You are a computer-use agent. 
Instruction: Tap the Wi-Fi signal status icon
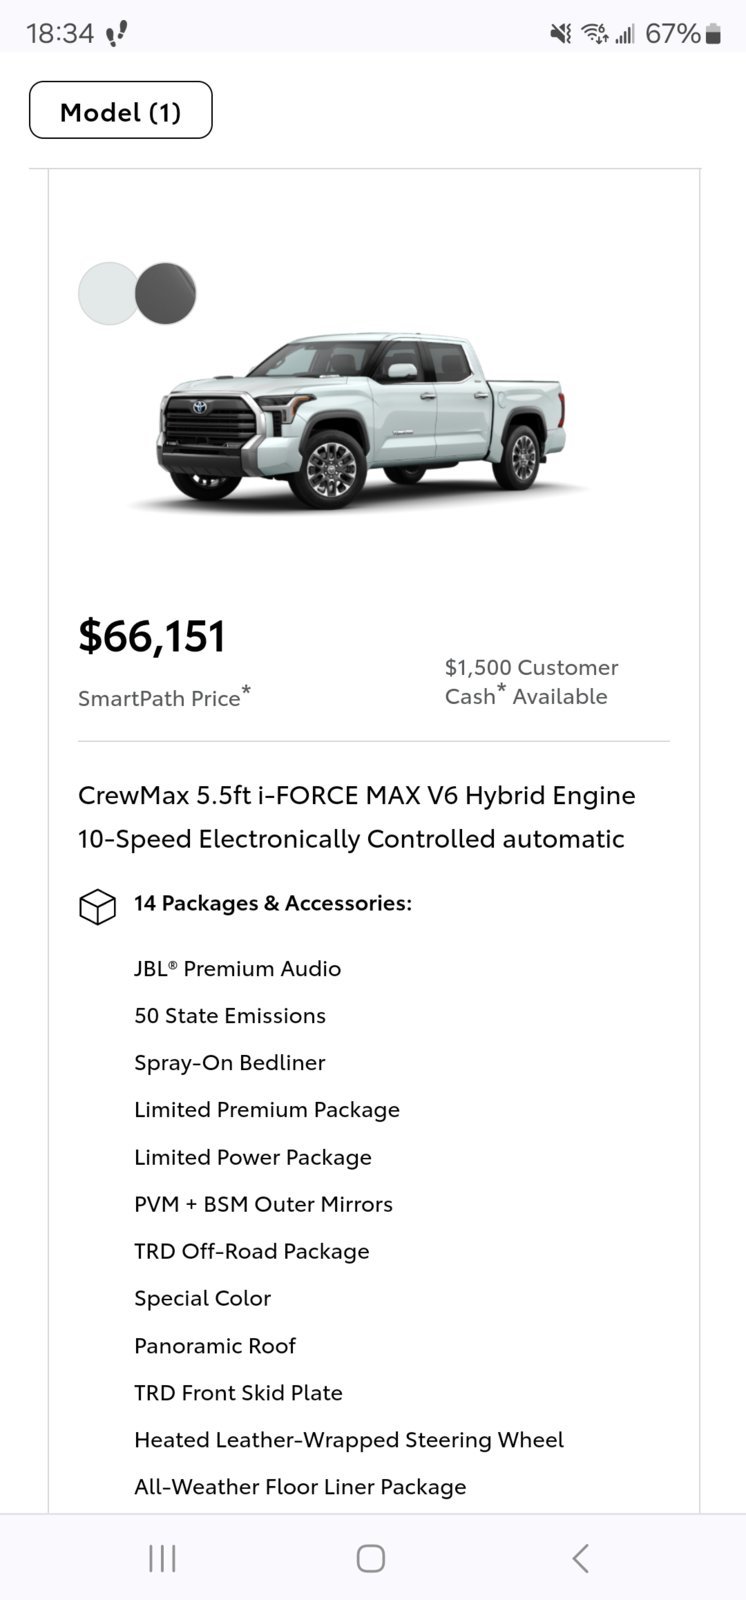595,34
